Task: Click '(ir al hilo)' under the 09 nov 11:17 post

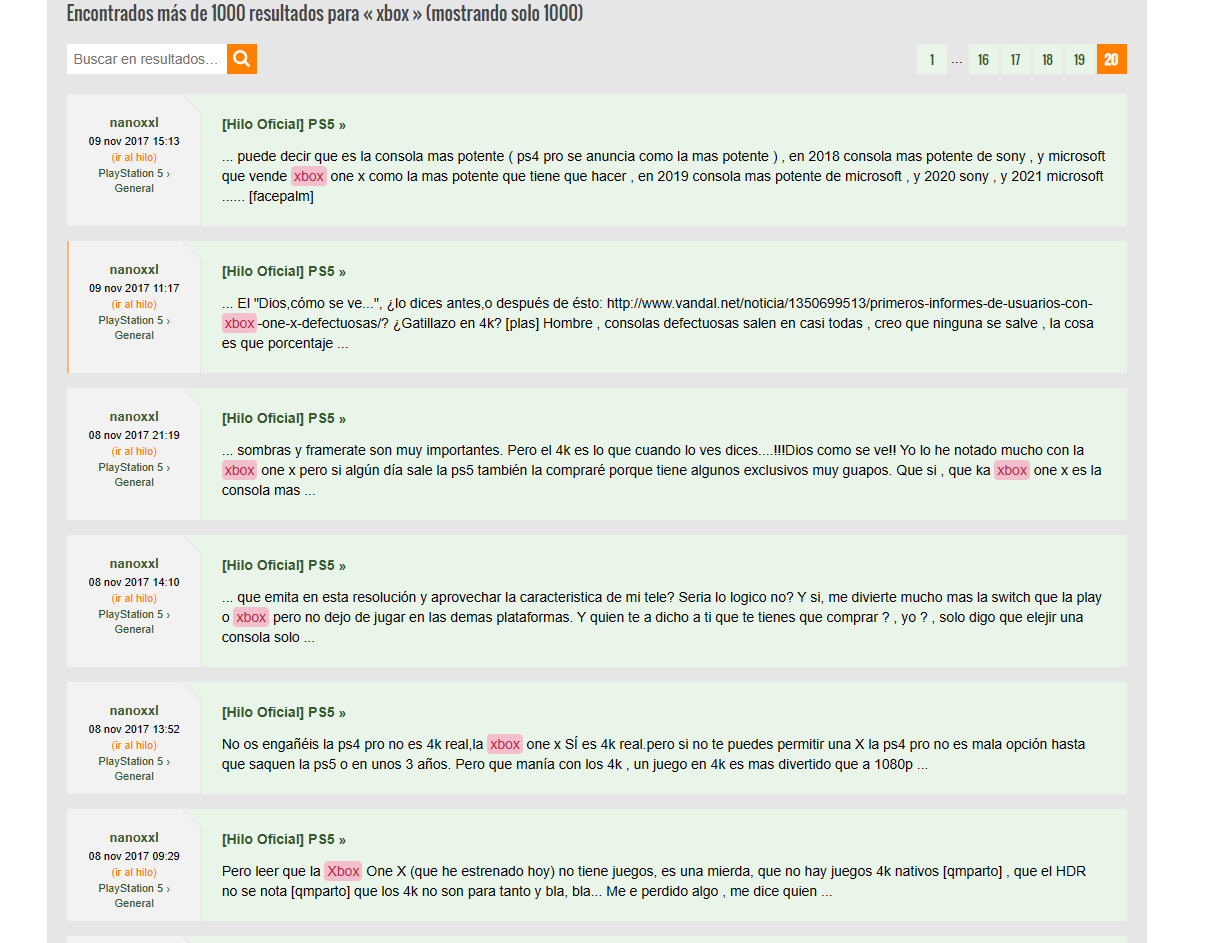Action: 134,304
